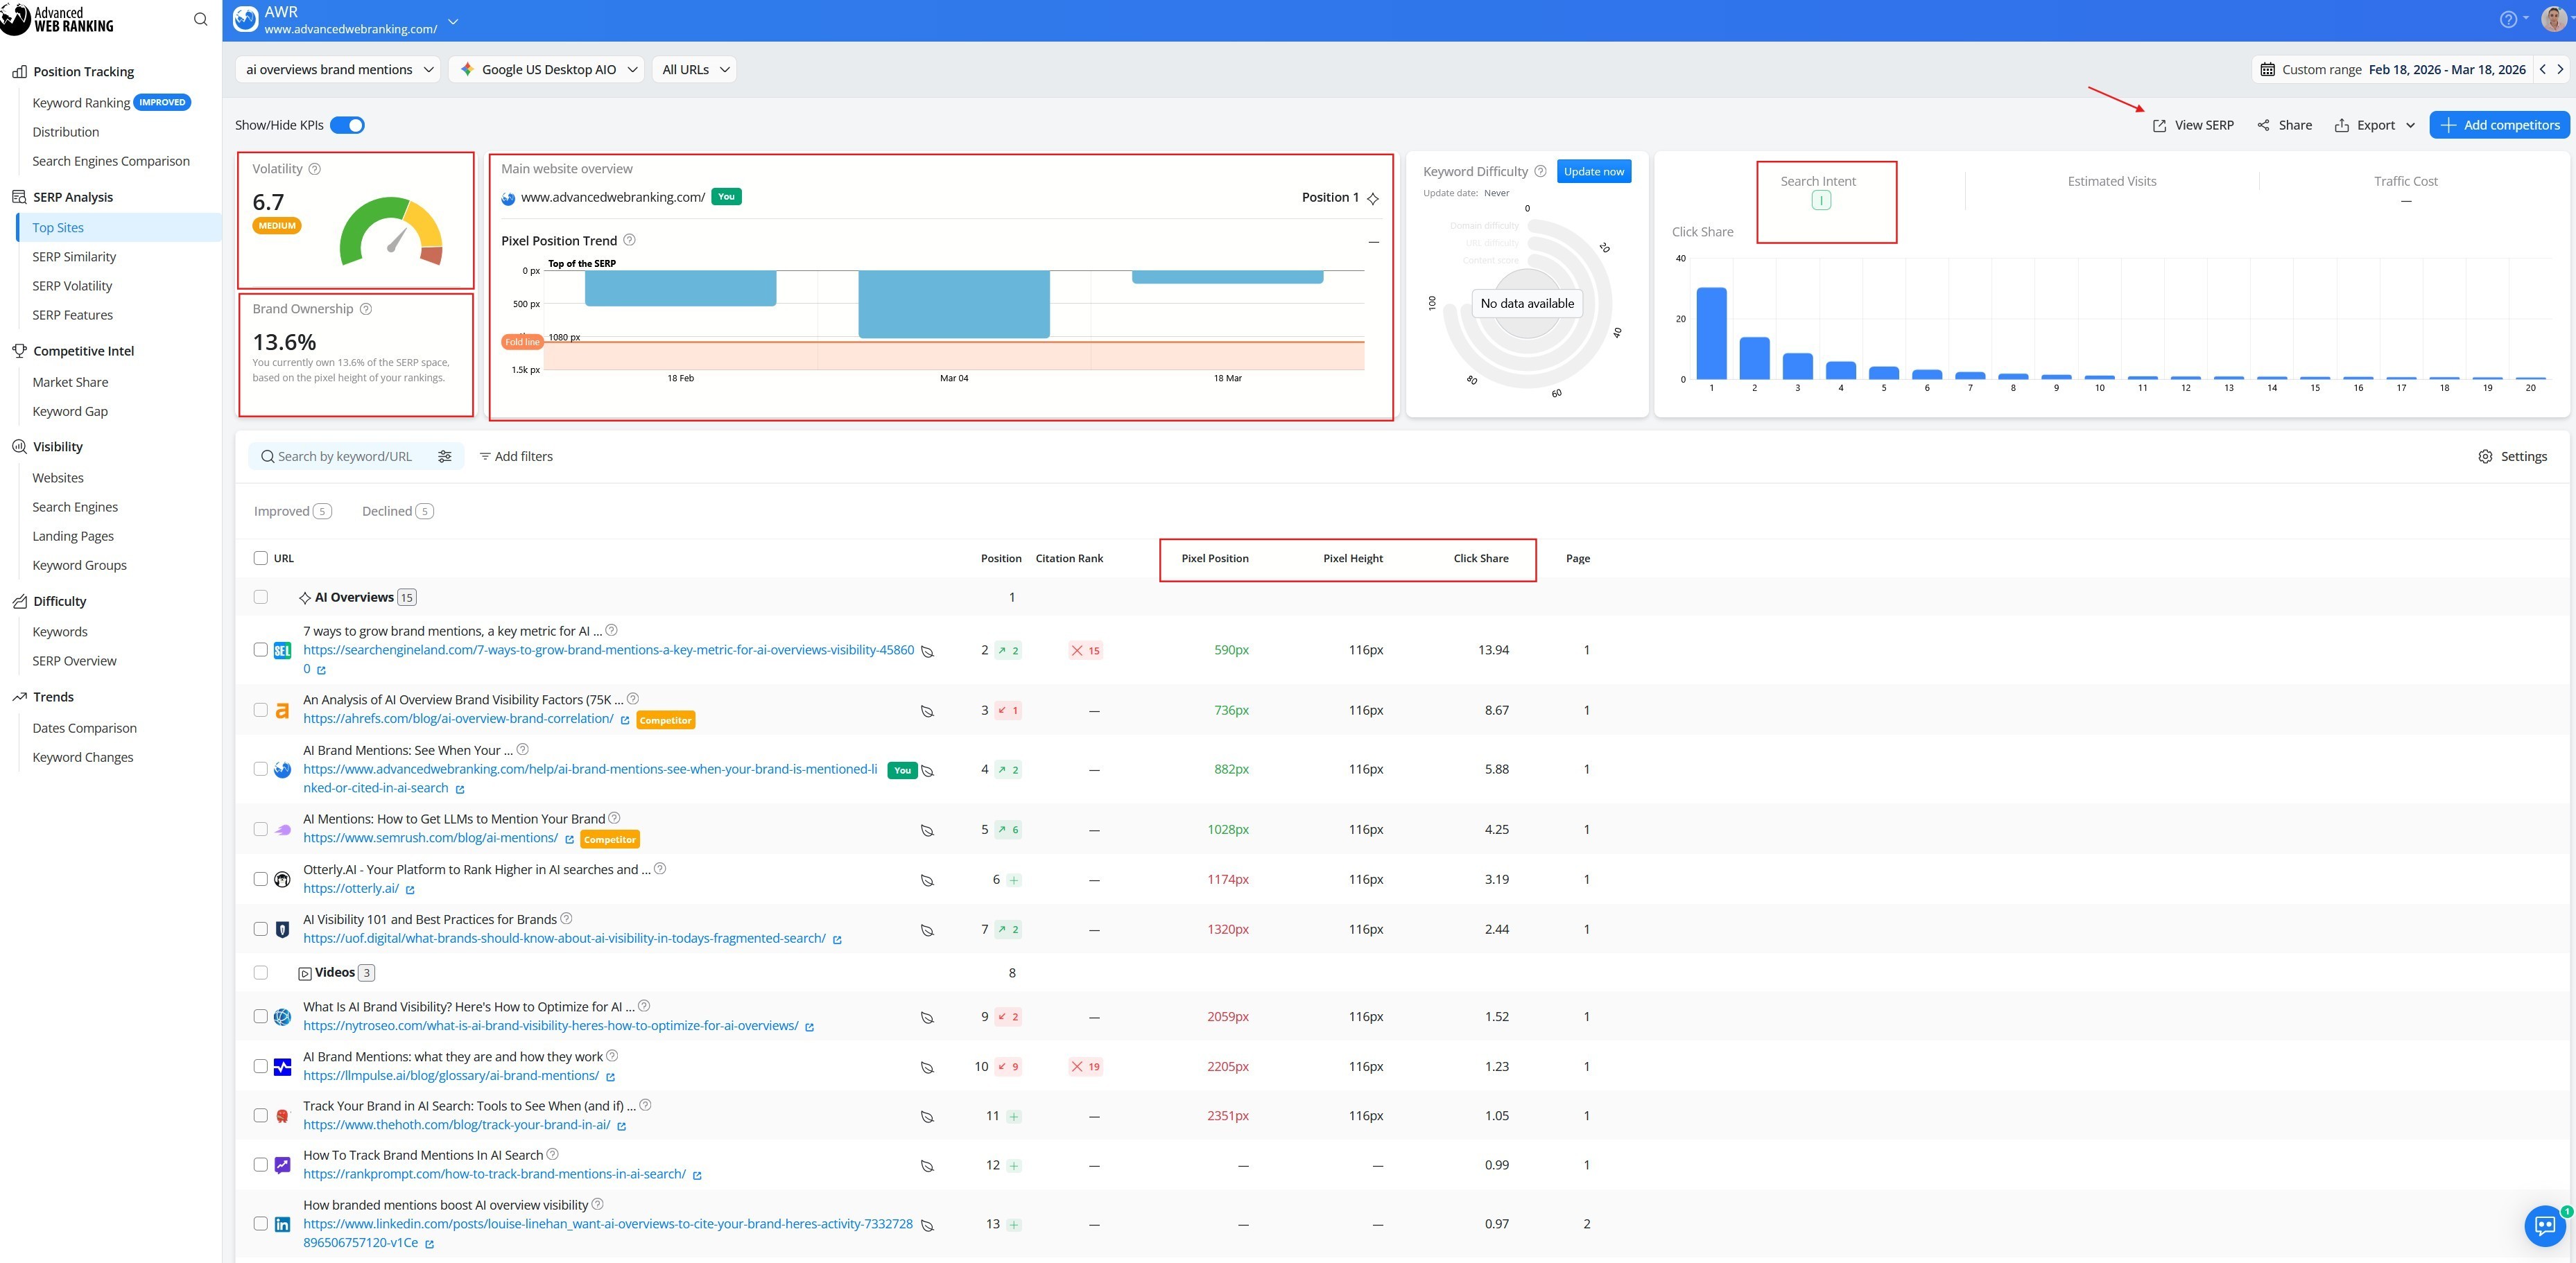
Task: Select the llmpulse.ai row checkbox
Action: pos(261,1066)
